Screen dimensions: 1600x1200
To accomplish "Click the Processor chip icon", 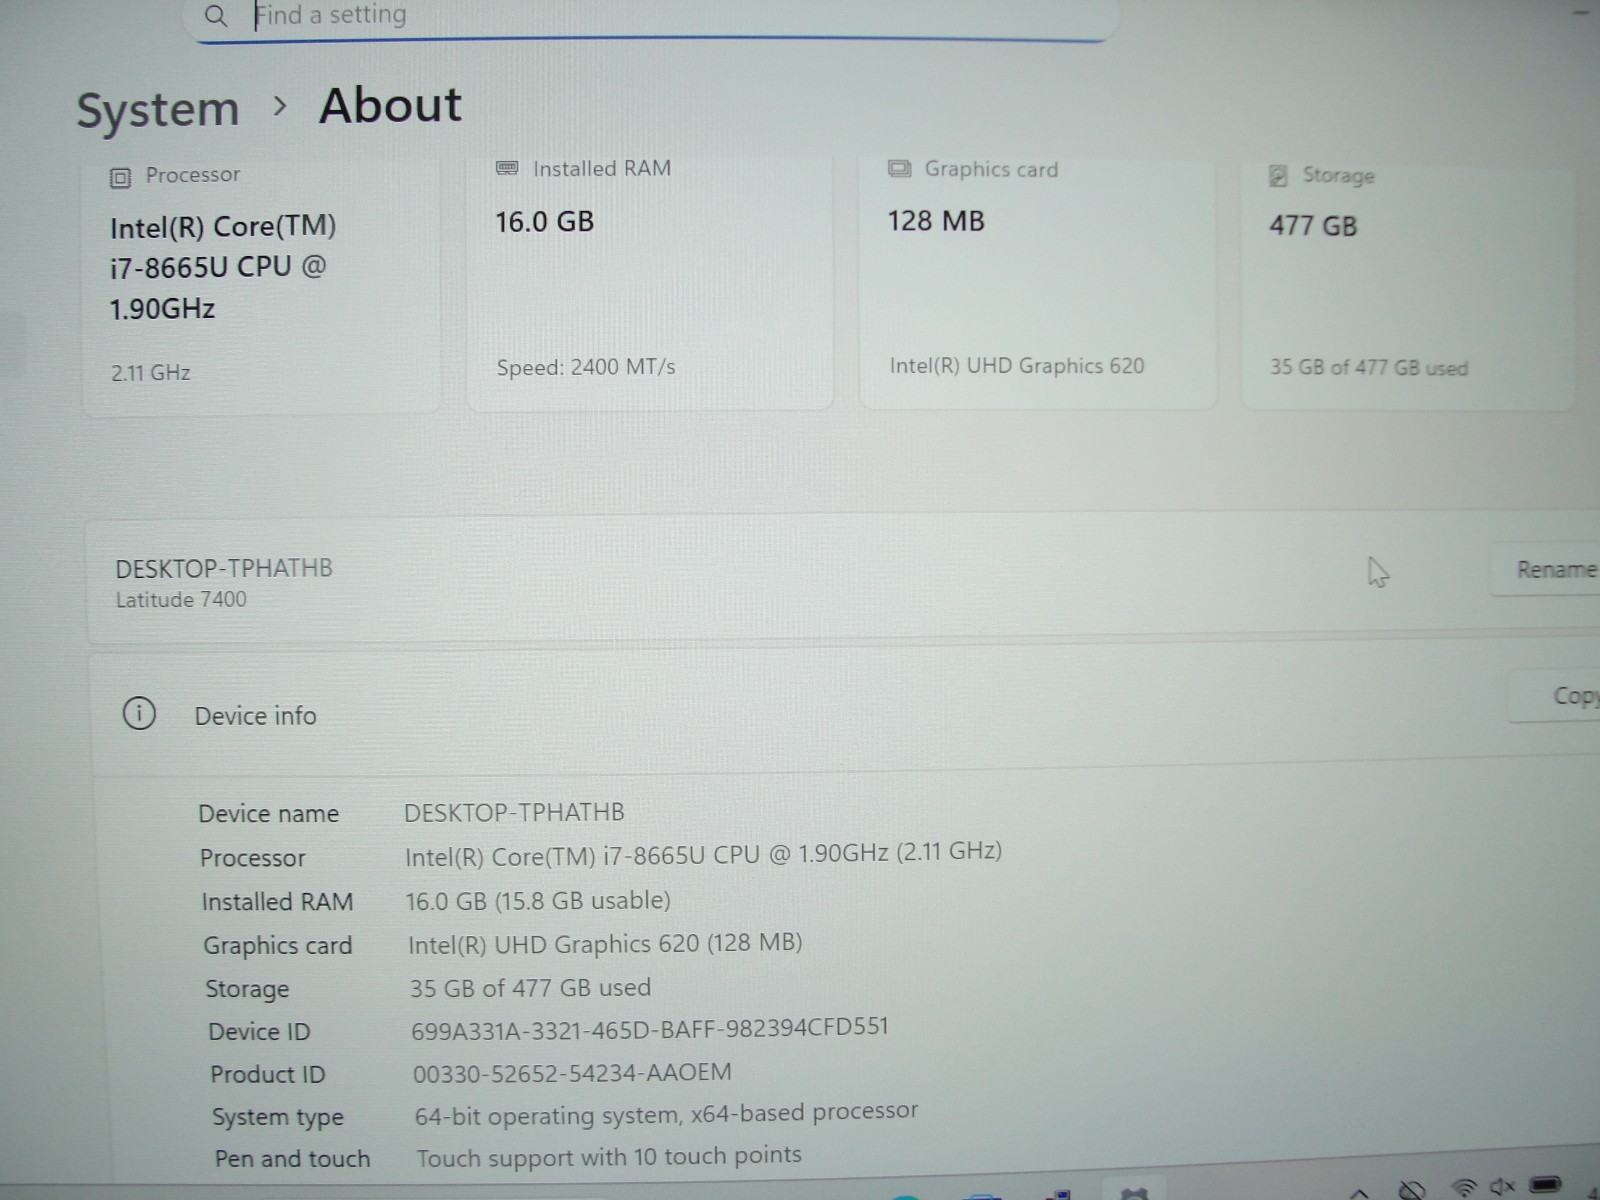I will click(120, 178).
